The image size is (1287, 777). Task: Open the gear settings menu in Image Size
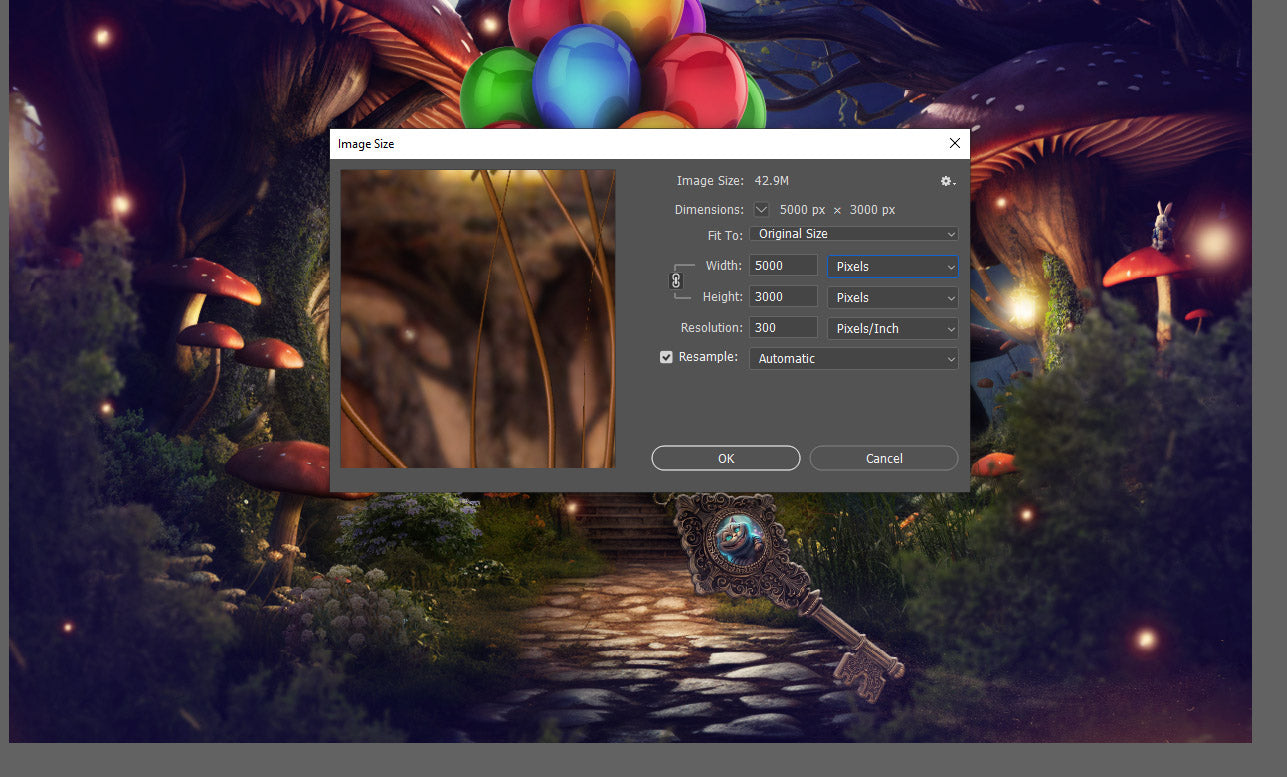point(947,181)
